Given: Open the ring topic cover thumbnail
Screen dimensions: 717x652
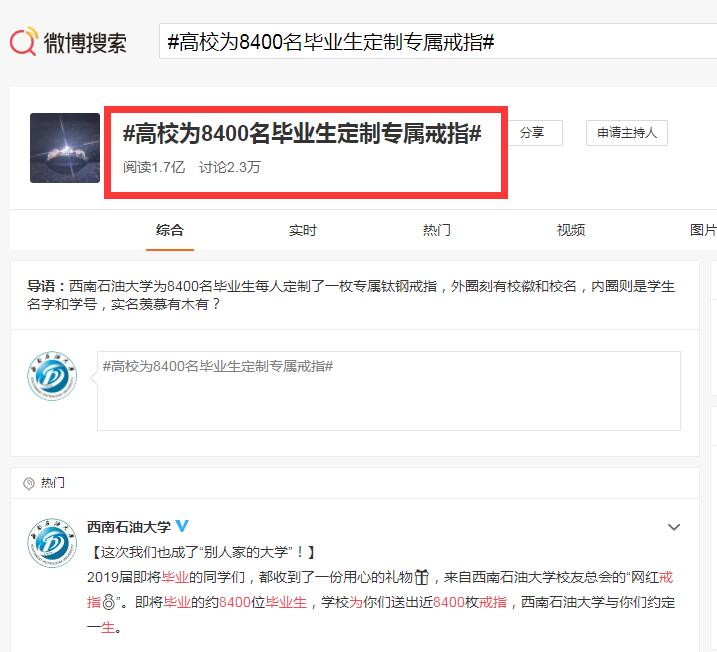Looking at the screenshot, I should pos(65,147).
